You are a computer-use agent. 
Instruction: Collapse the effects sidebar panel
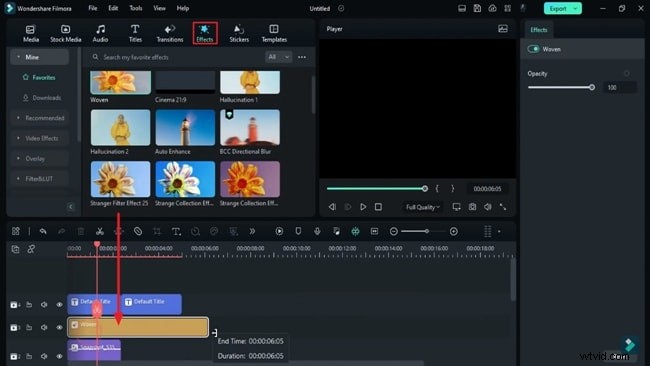pos(70,207)
